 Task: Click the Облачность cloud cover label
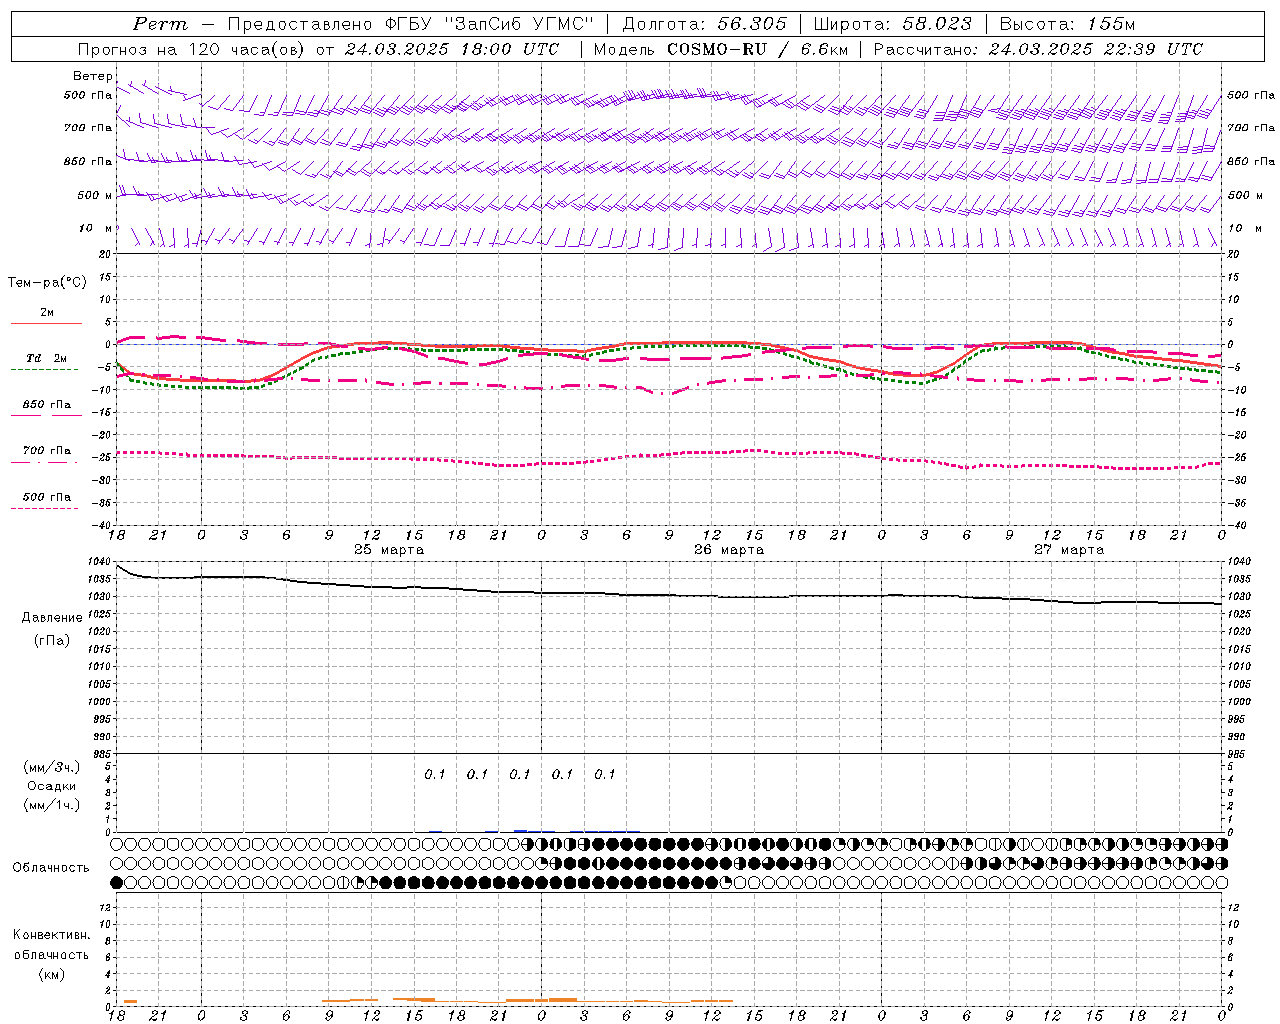pyautogui.click(x=51, y=867)
